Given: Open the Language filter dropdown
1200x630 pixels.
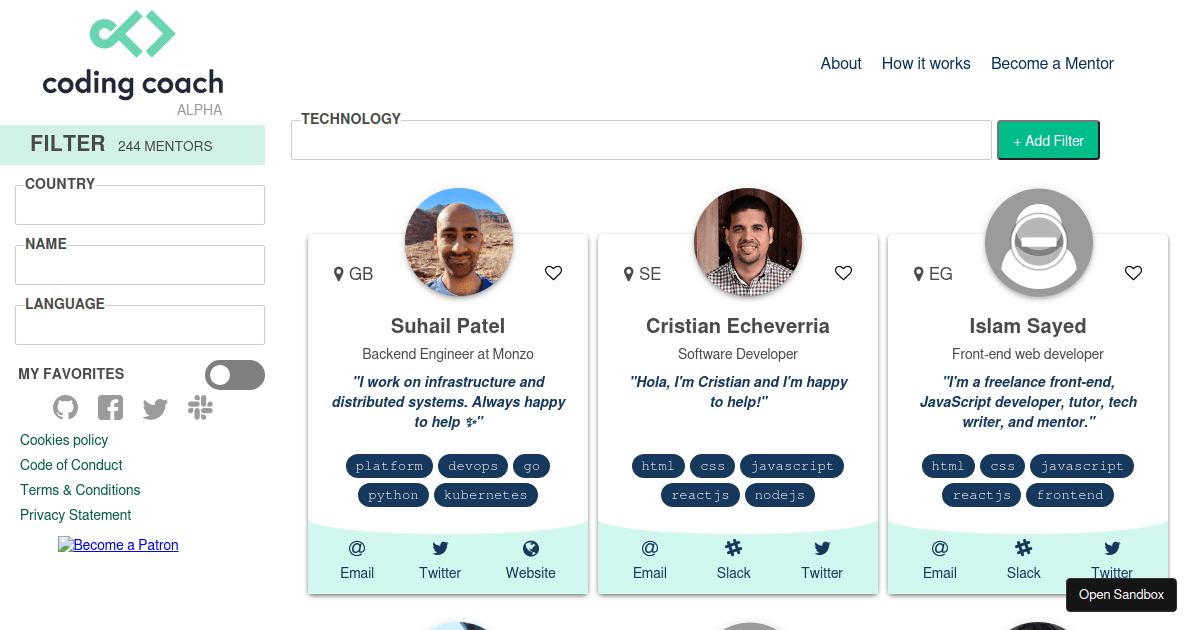Looking at the screenshot, I should point(140,325).
